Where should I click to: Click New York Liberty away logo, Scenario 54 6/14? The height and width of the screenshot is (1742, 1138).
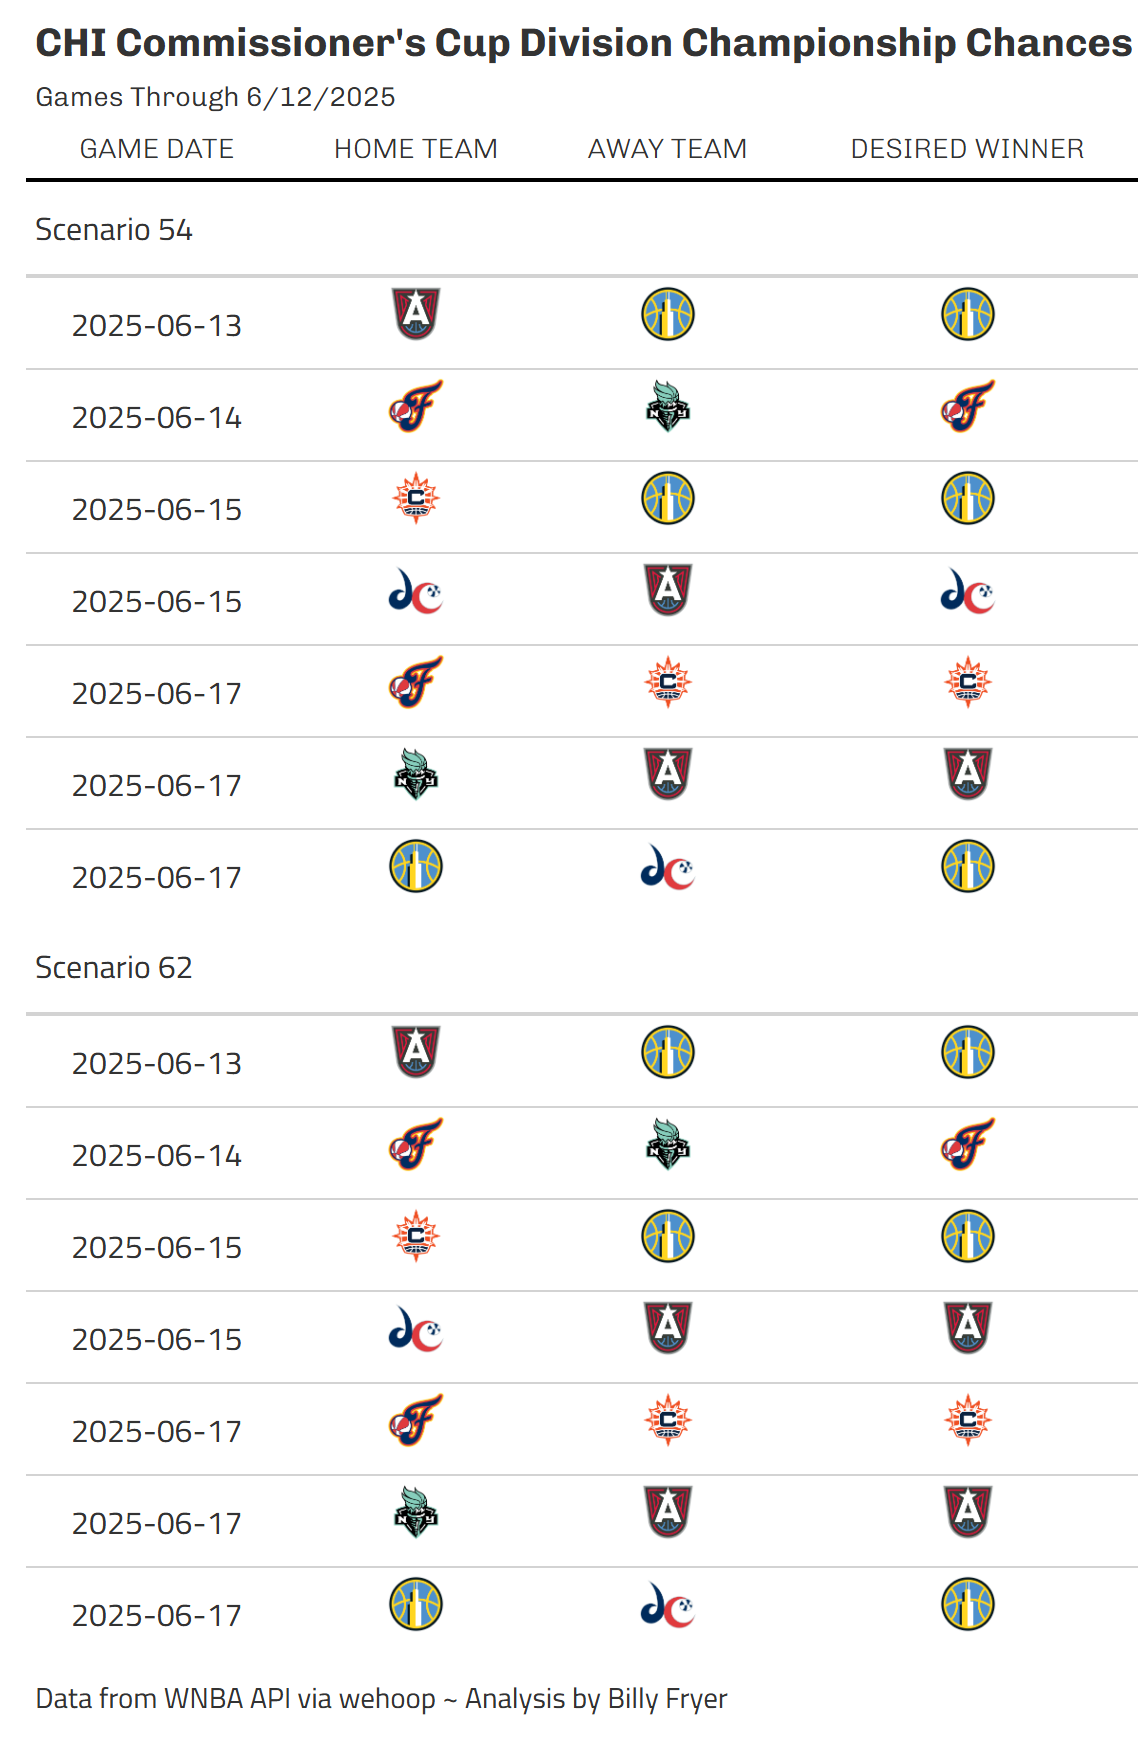[x=668, y=406]
